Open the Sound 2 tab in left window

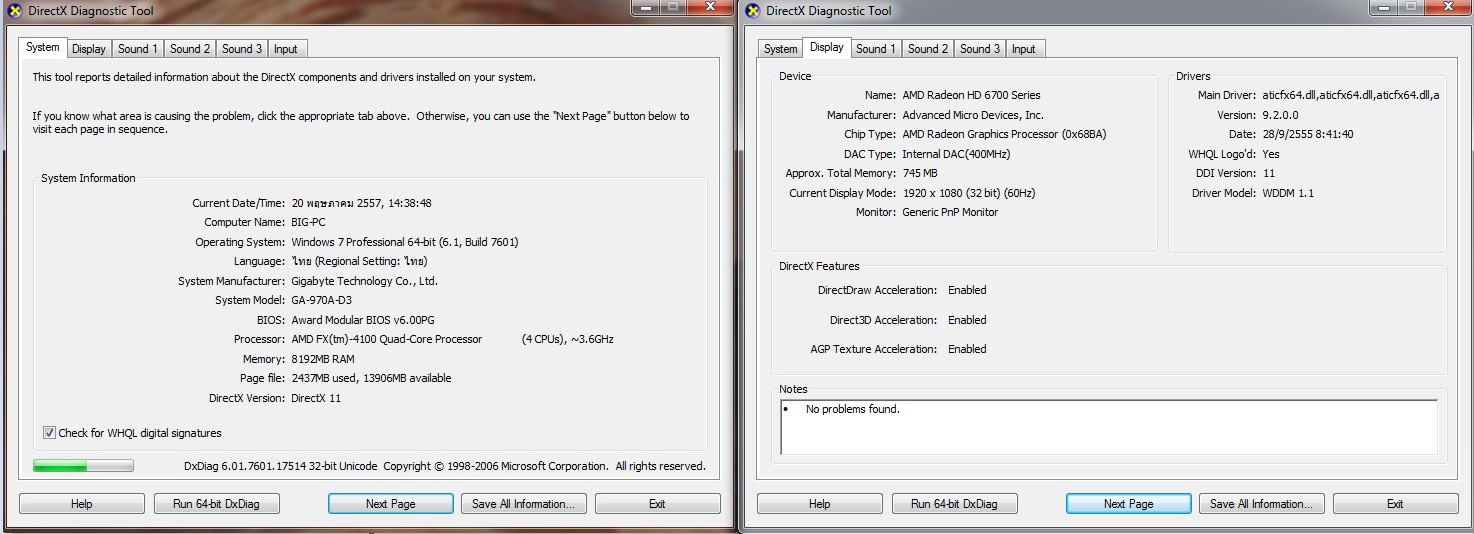tap(189, 49)
